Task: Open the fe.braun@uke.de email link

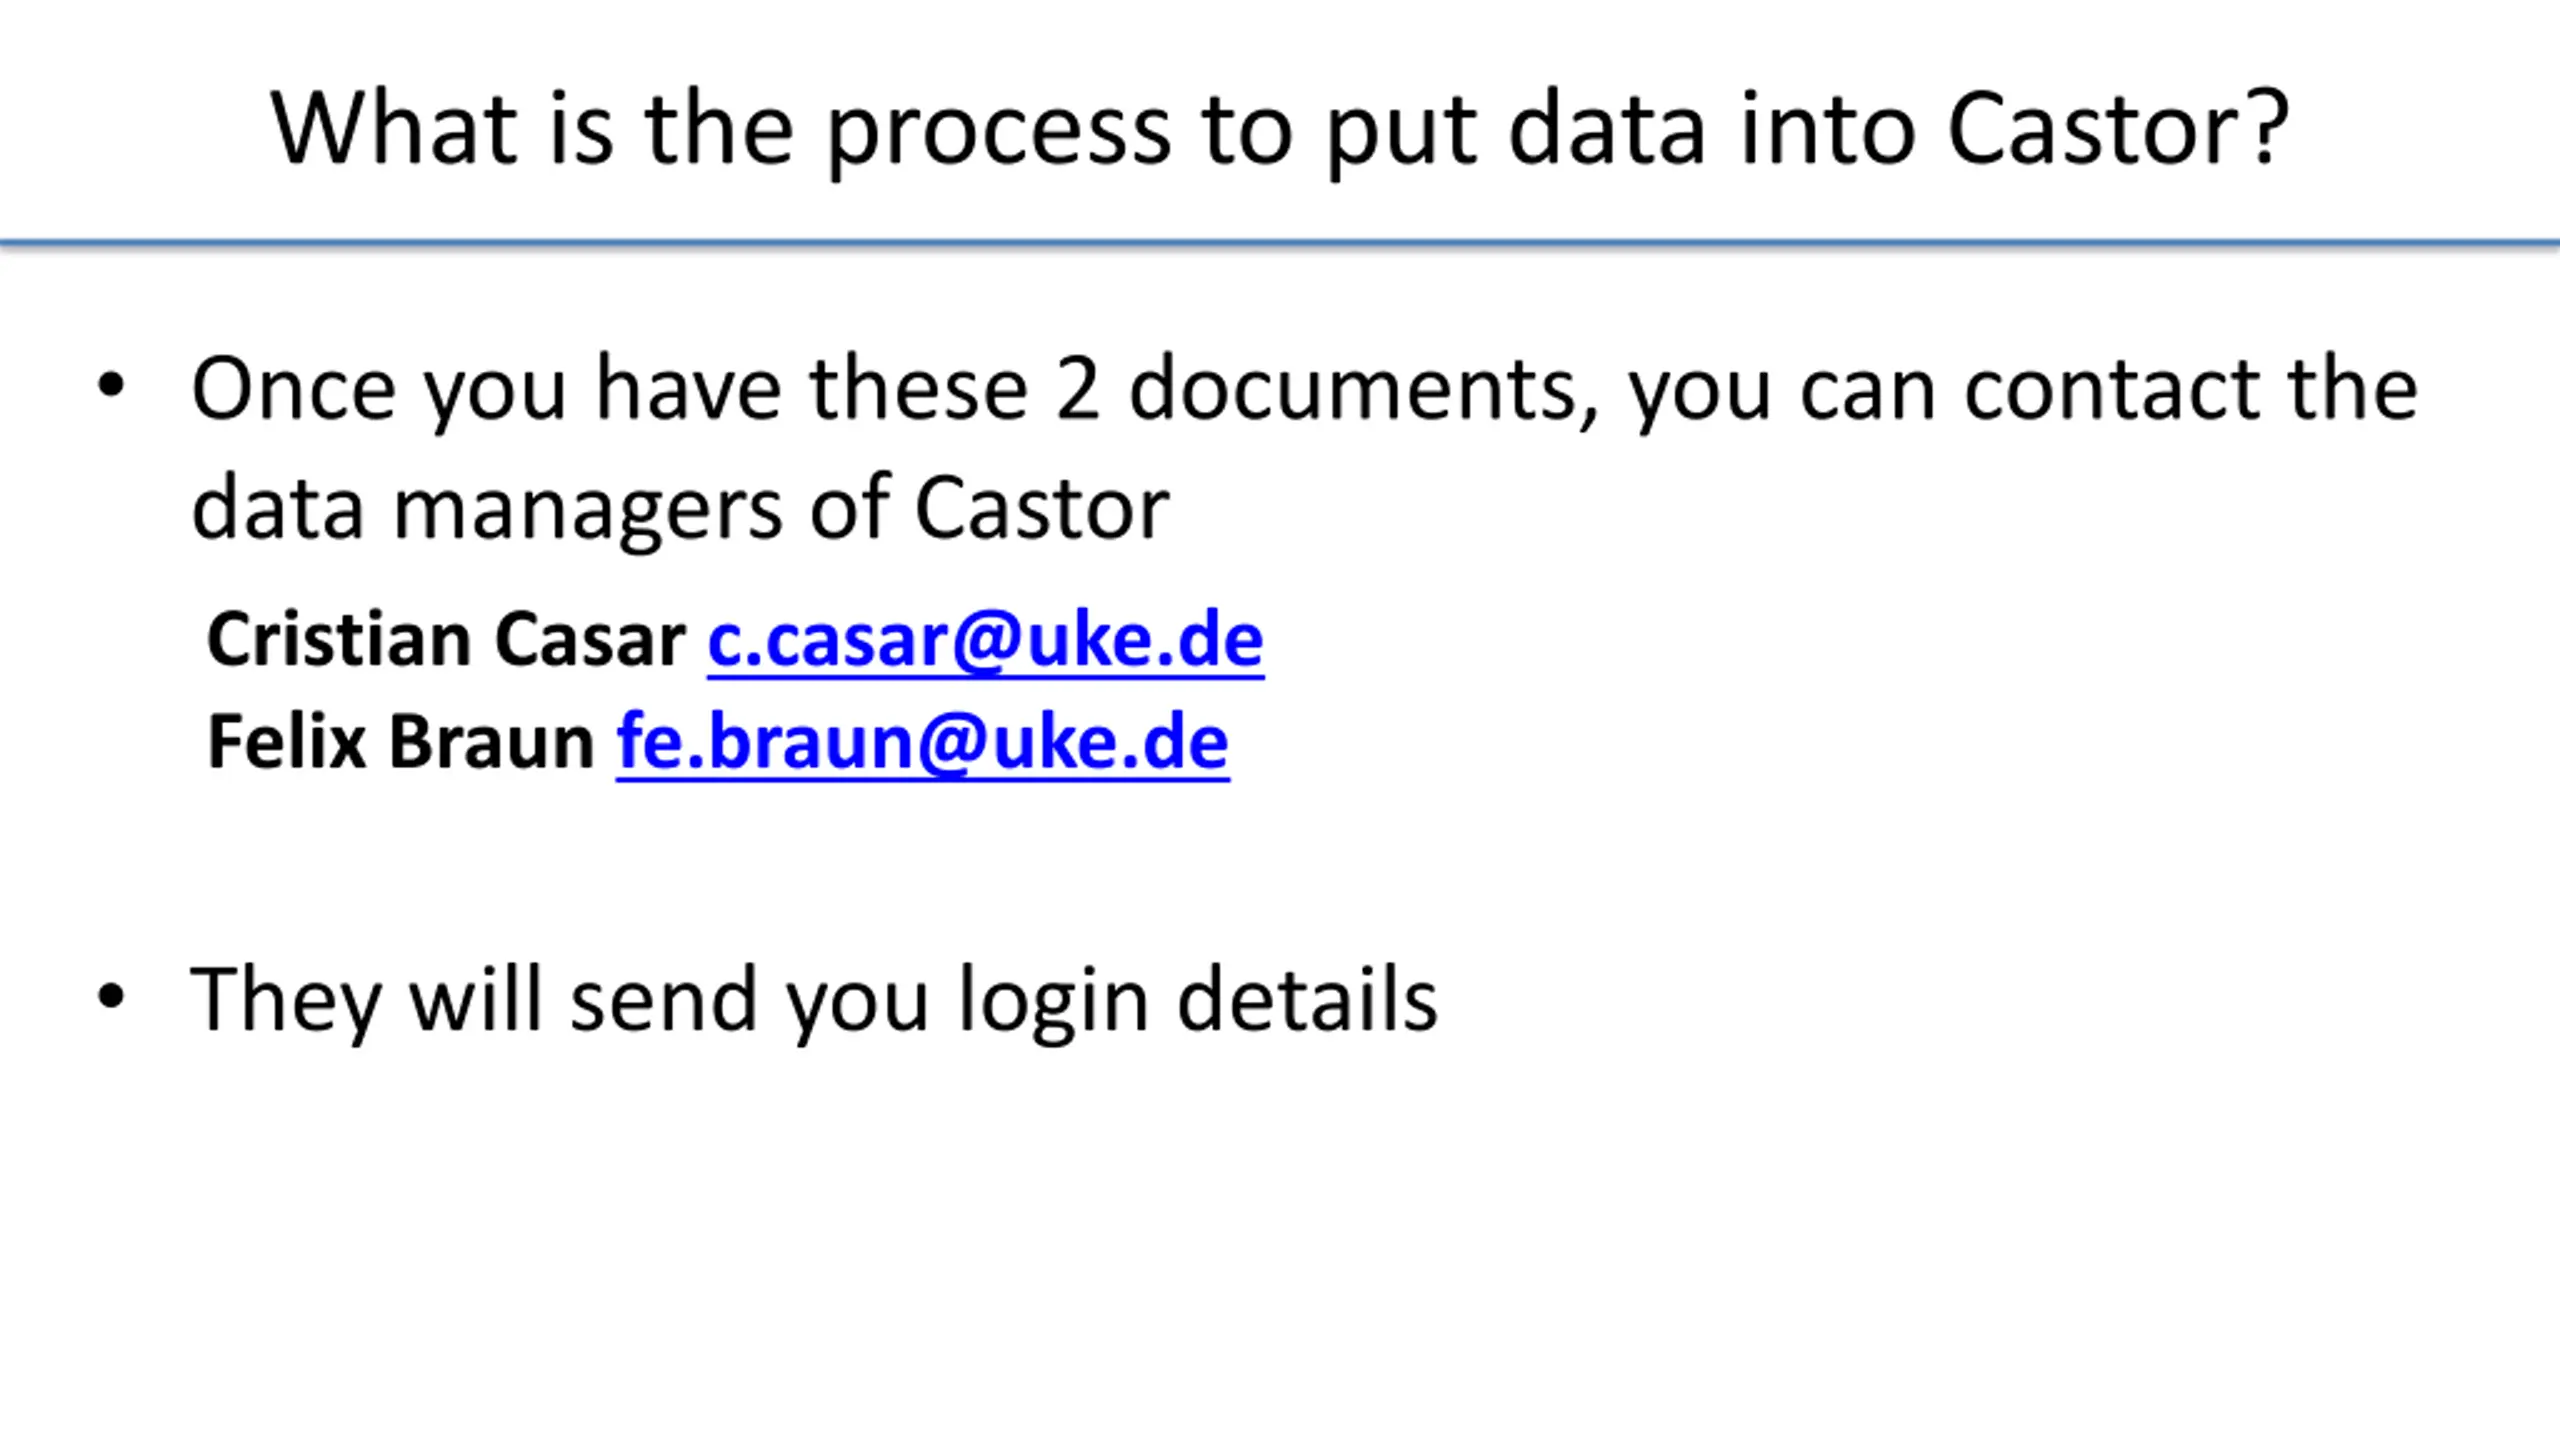Action: (x=922, y=742)
